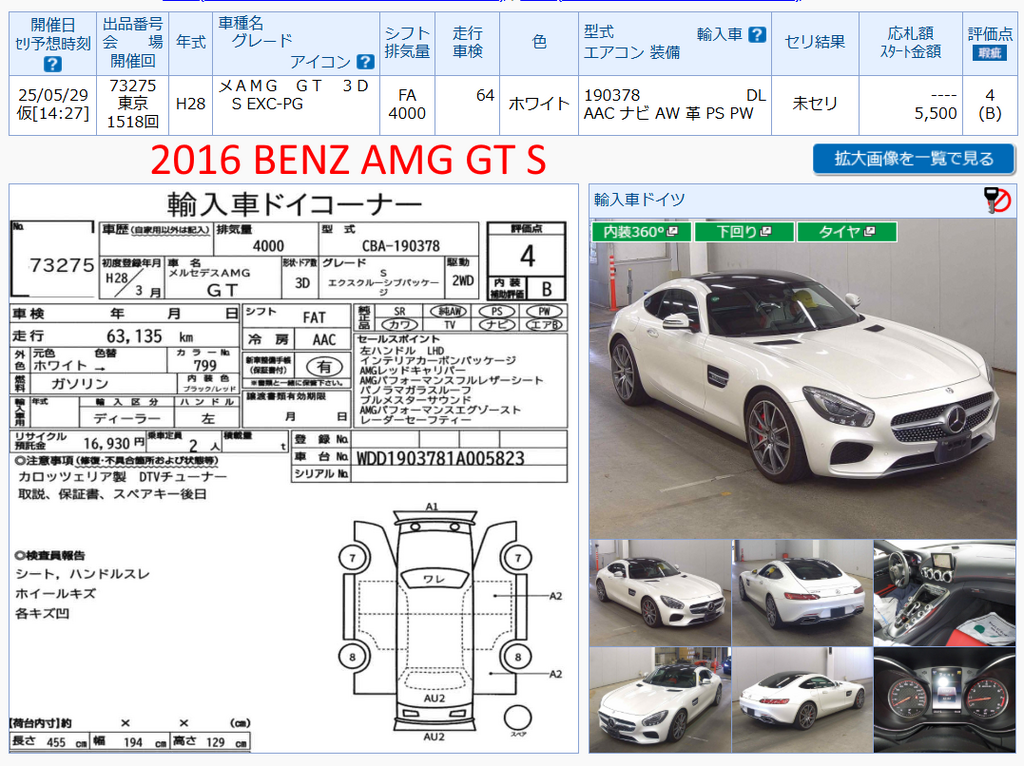Open interior center console thumbnail
Screen dimensions: 1024x766
point(944,592)
